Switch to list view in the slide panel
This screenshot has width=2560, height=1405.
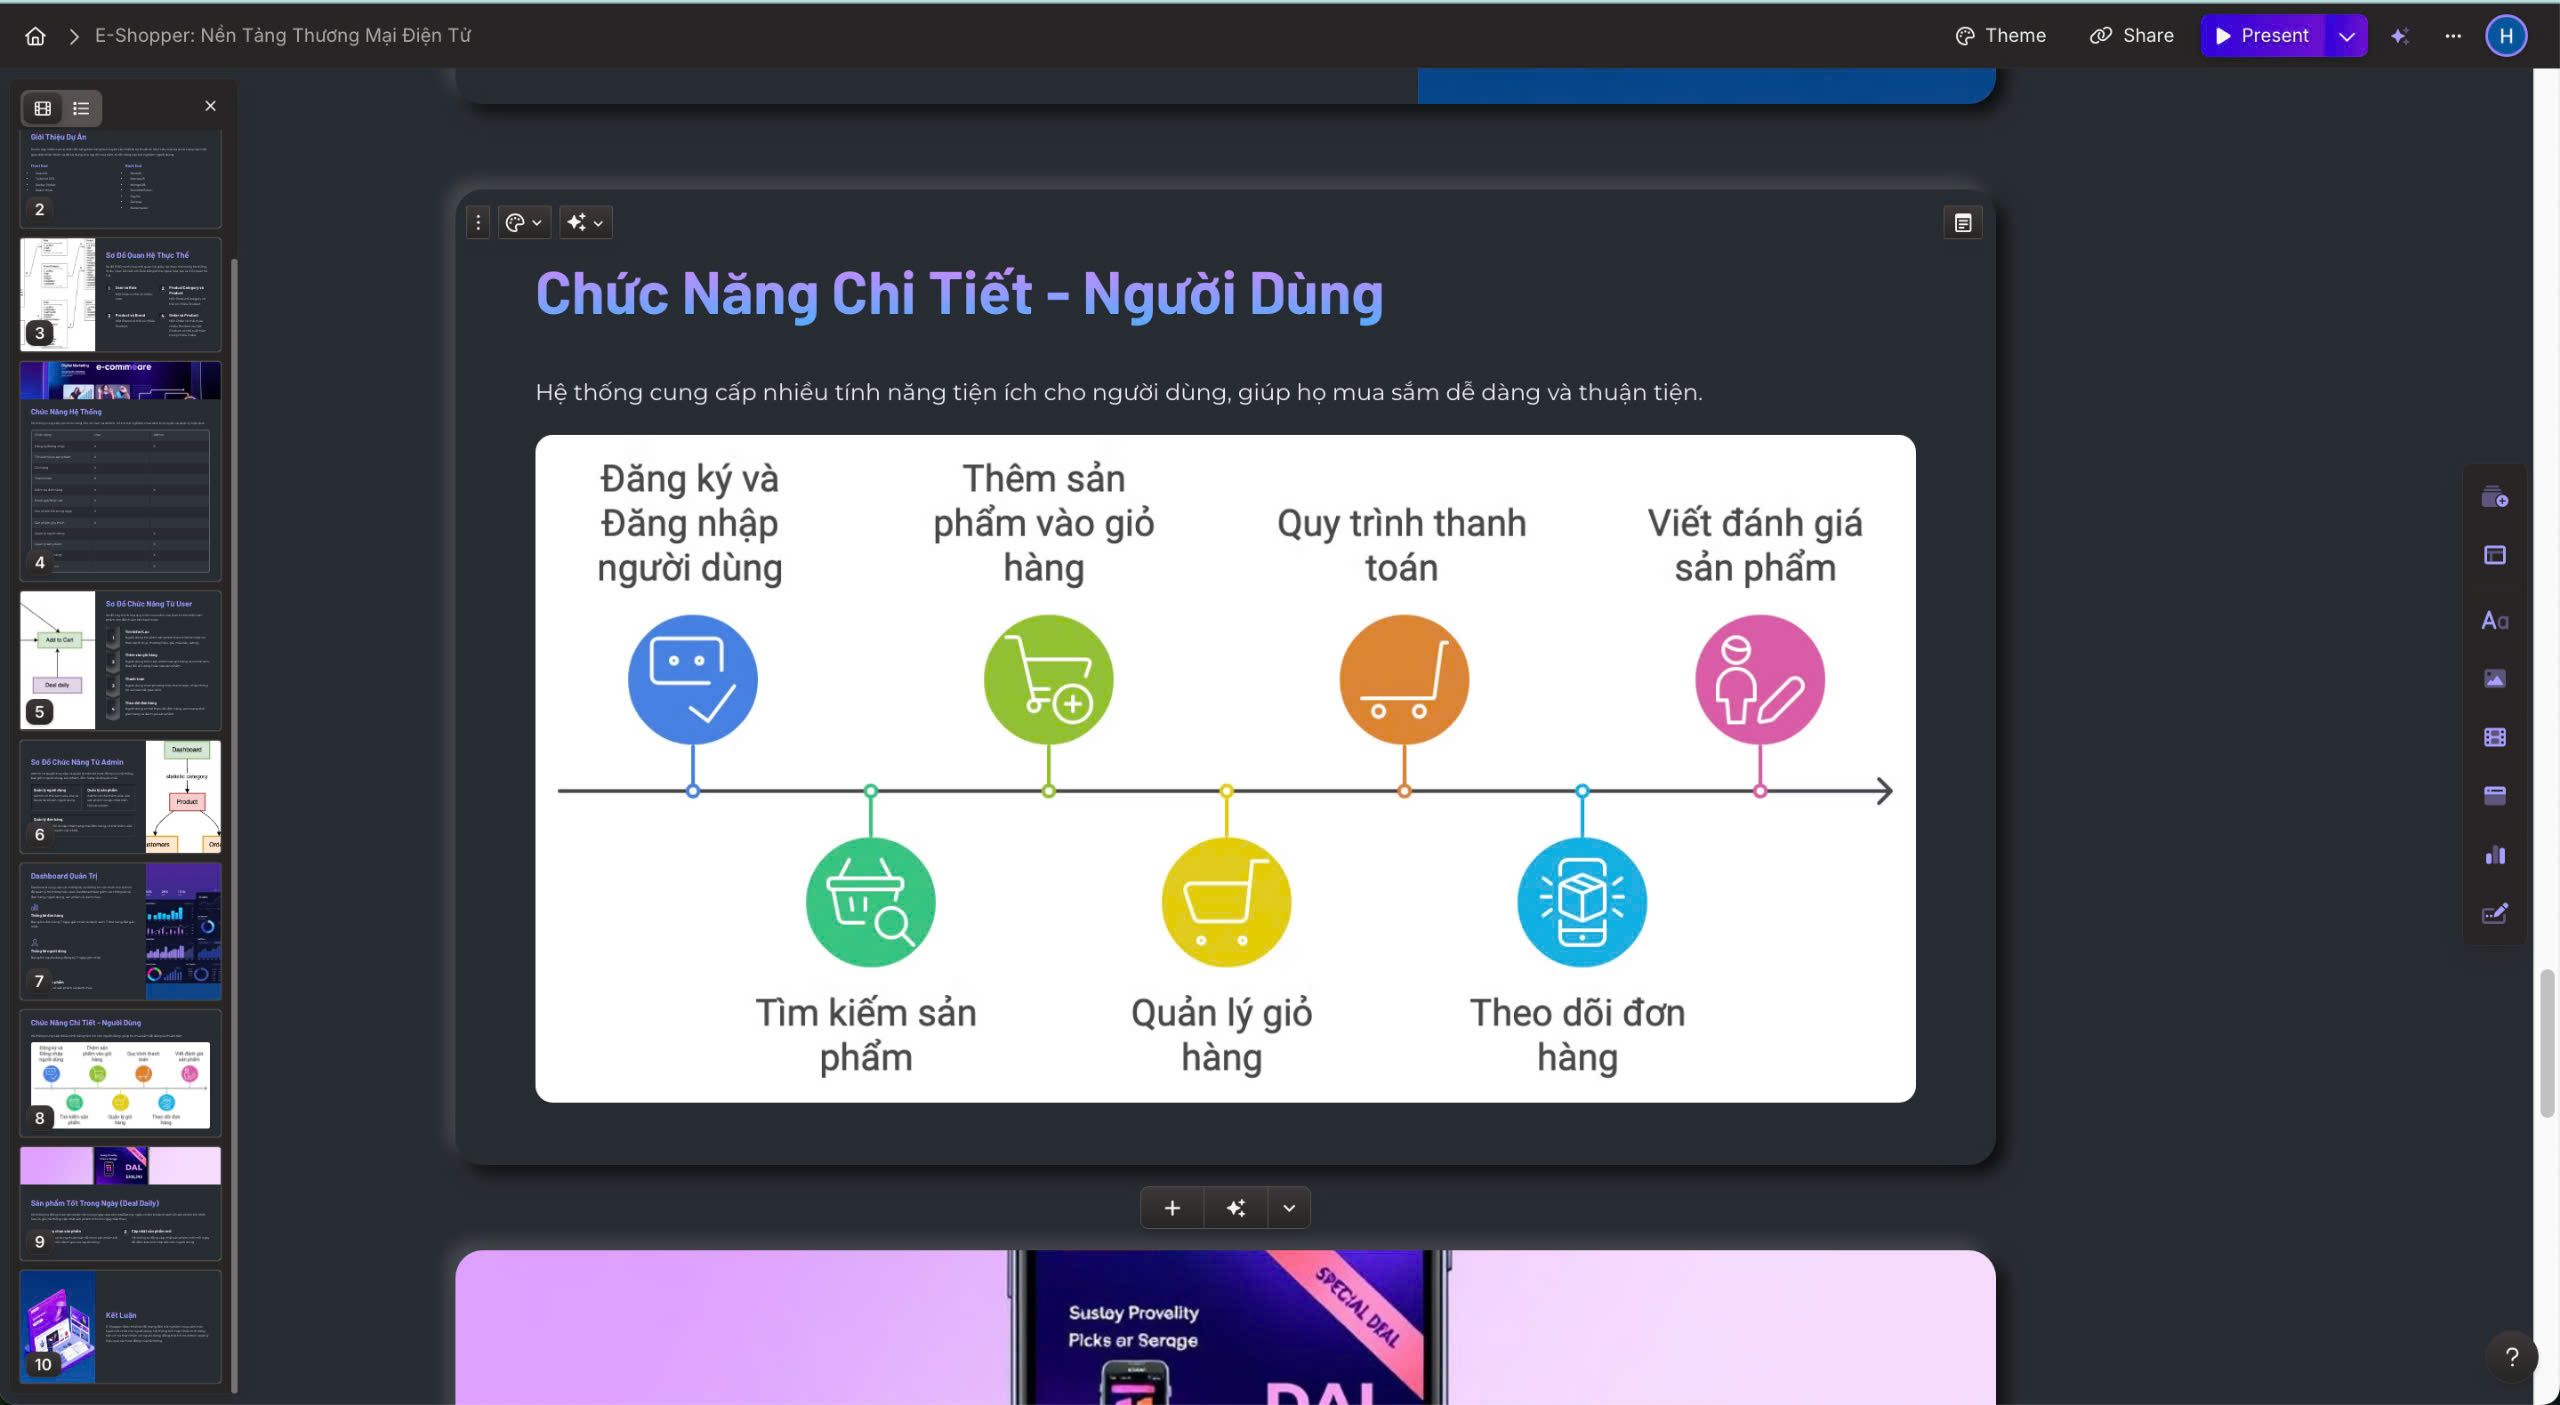point(80,108)
